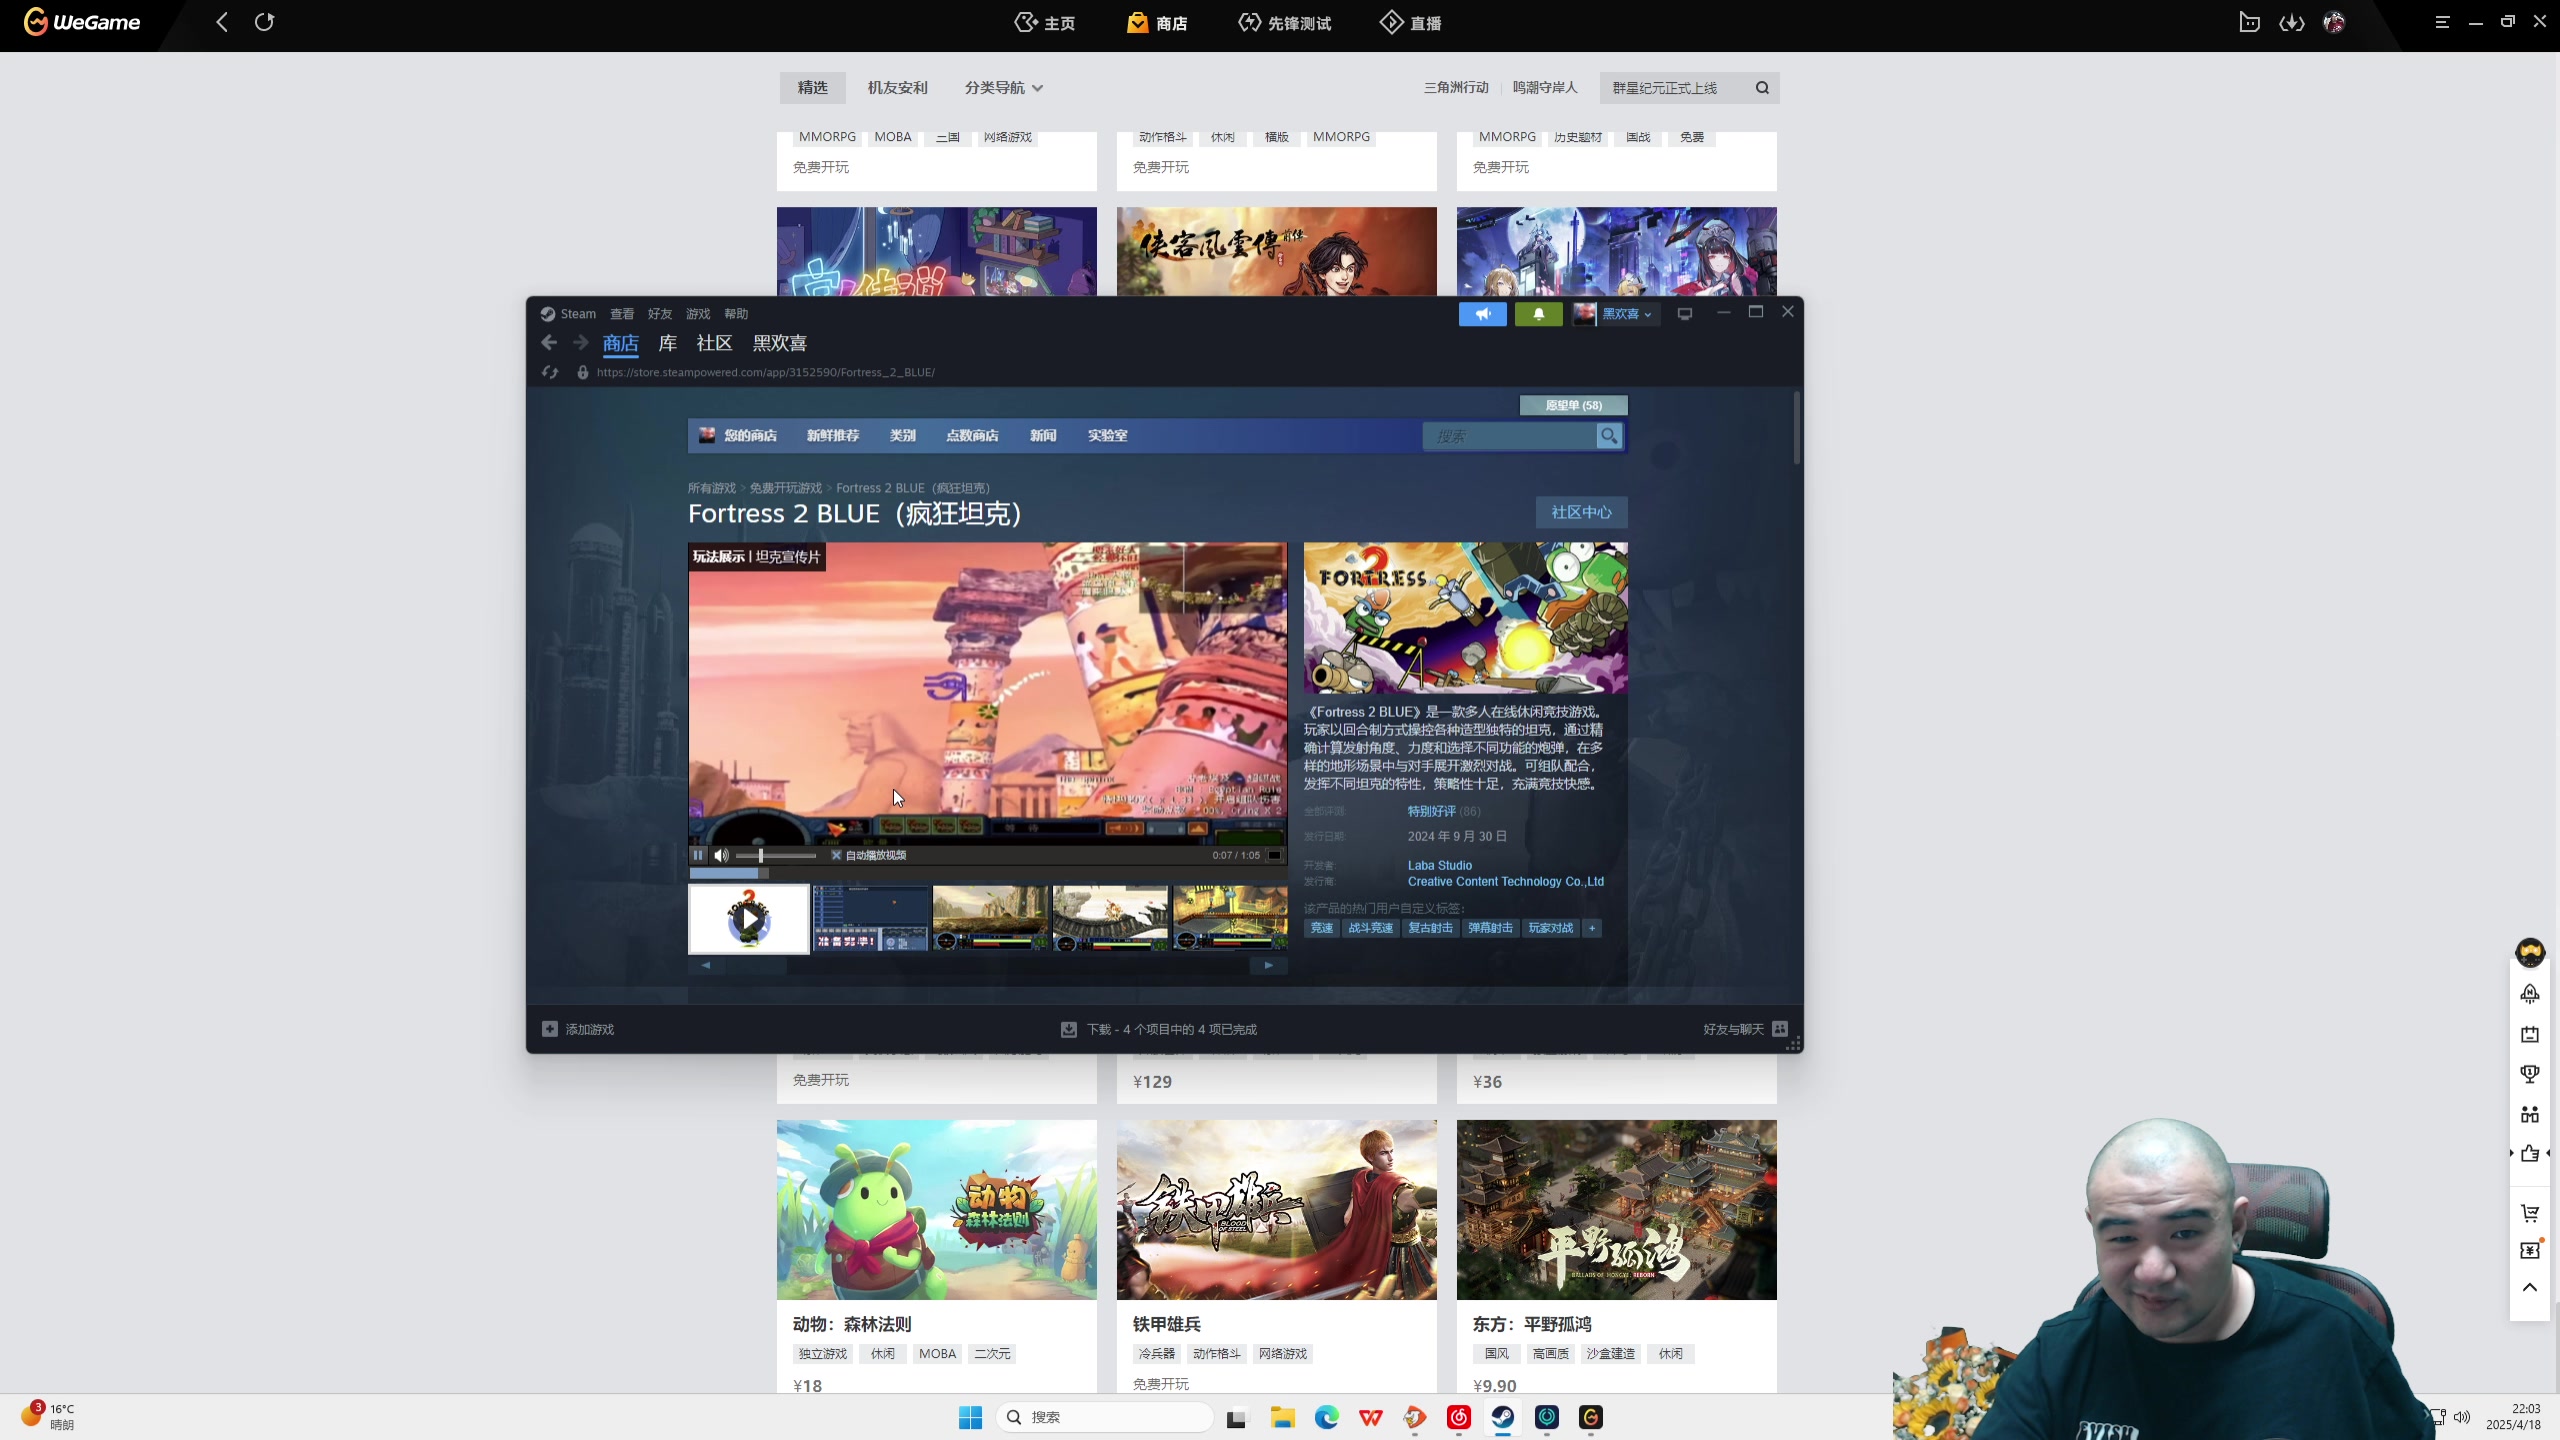Focus Steam store search field

1510,436
